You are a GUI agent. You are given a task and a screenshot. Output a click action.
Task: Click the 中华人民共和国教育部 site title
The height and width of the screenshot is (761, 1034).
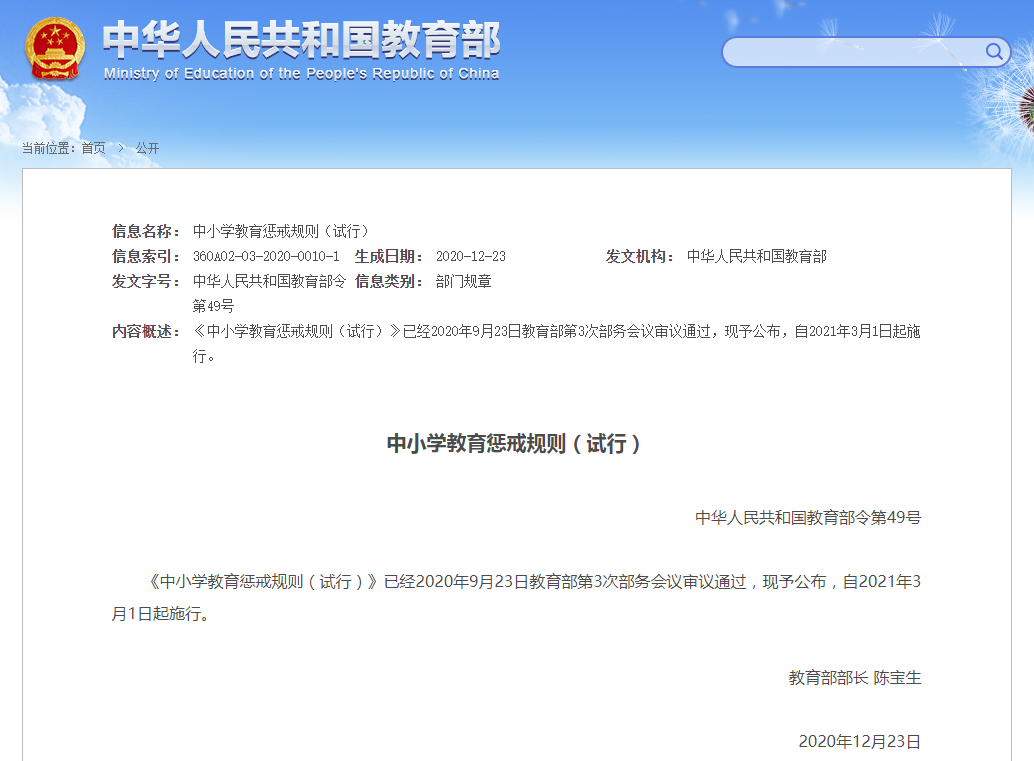tap(301, 40)
